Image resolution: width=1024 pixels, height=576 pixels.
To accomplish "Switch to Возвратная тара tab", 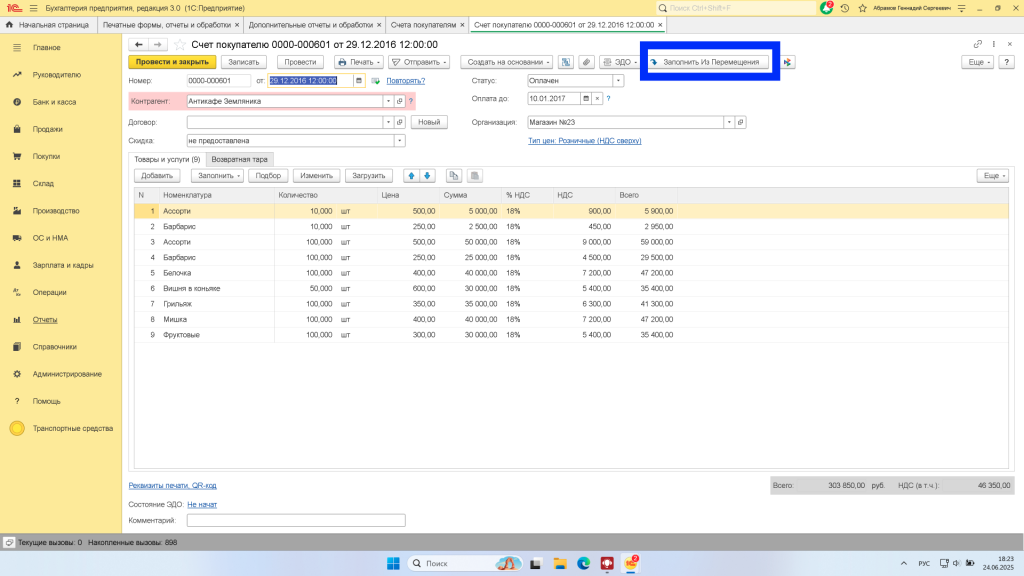I will tap(239, 159).
